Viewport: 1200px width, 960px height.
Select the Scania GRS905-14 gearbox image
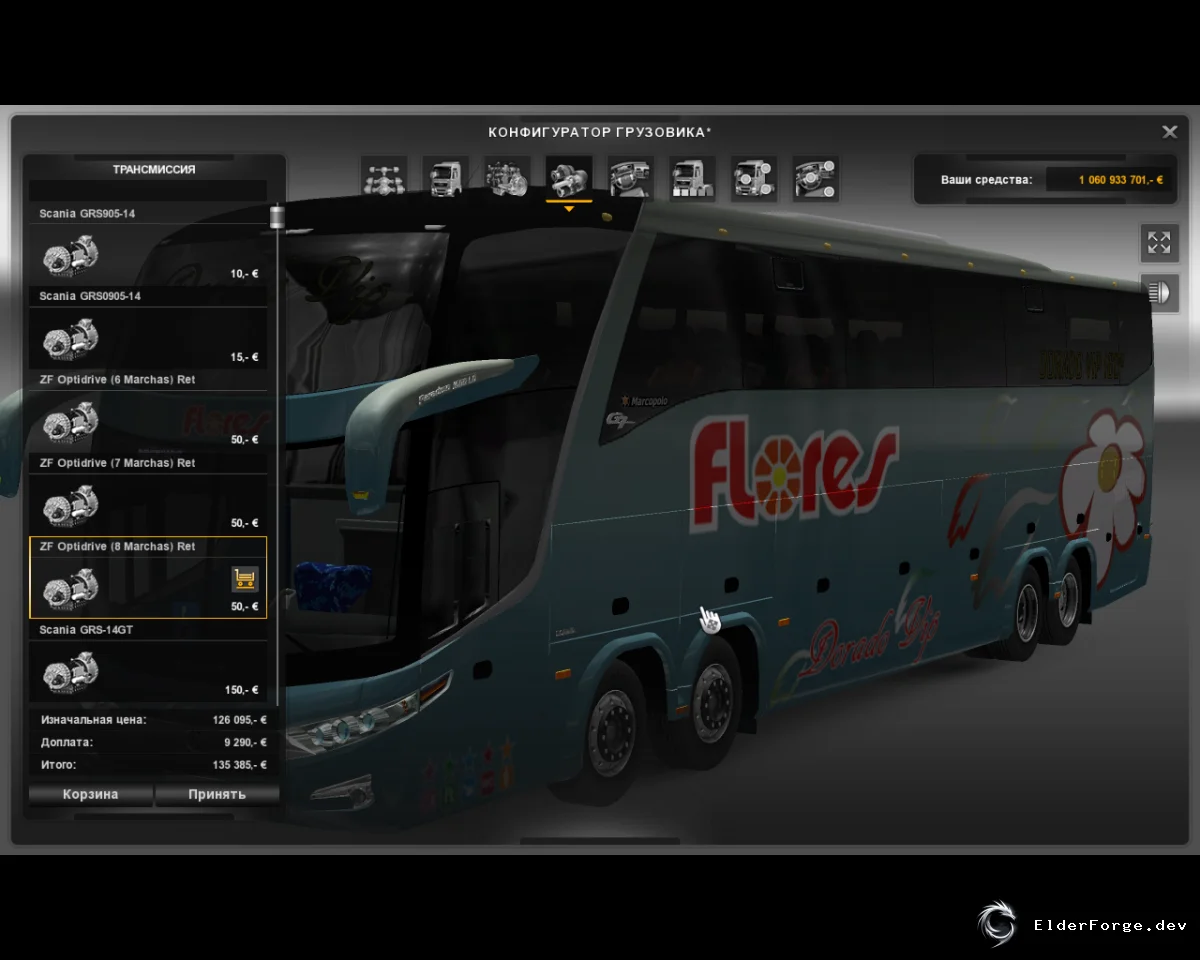click(70, 254)
